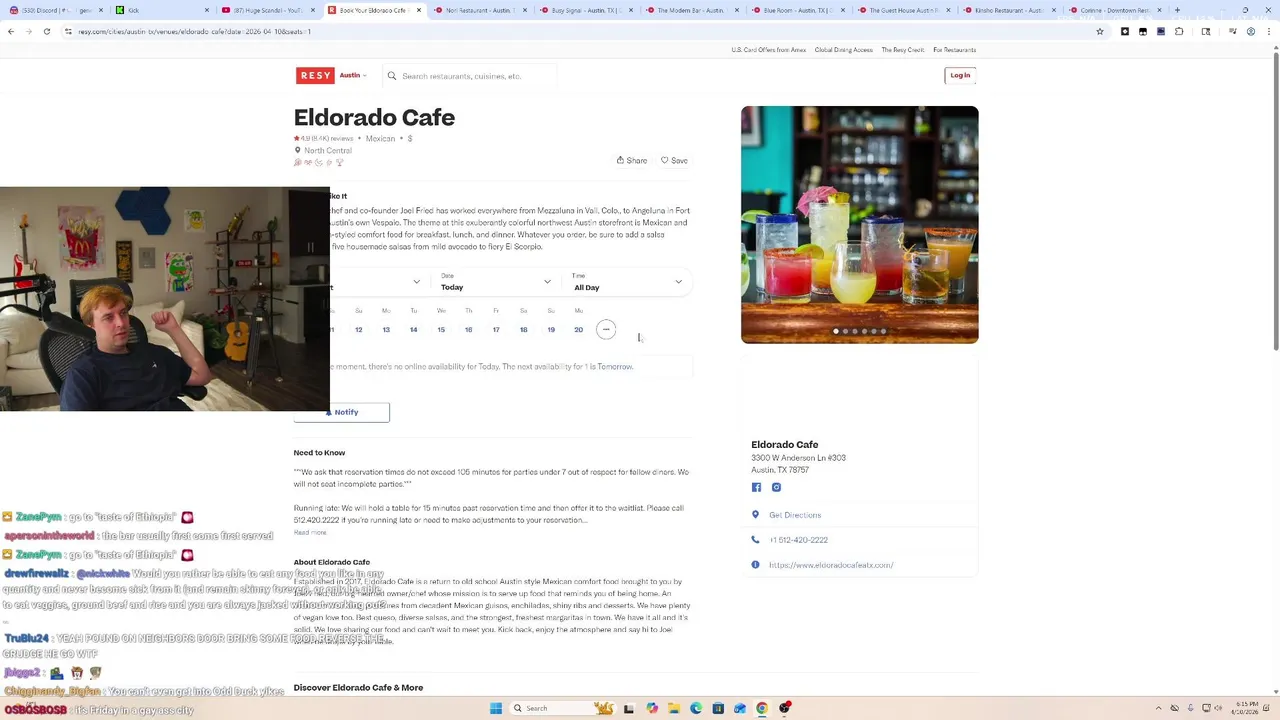Select date 15 in the calendar row

click(441, 329)
